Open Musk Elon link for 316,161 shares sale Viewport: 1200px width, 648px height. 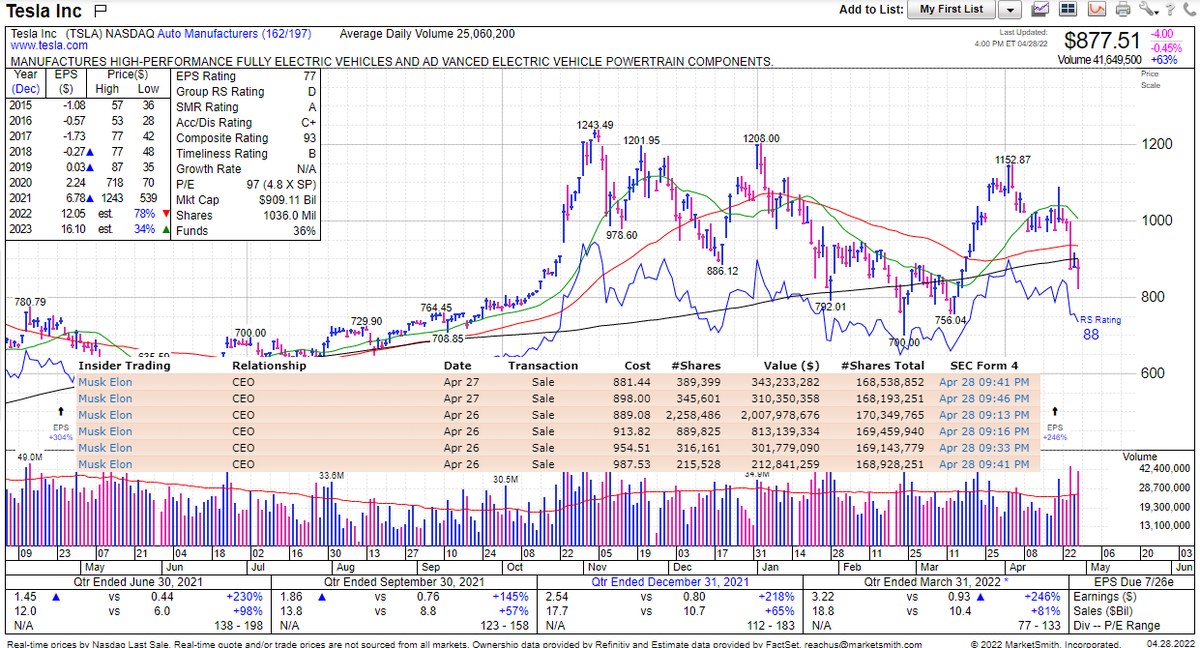[105, 448]
